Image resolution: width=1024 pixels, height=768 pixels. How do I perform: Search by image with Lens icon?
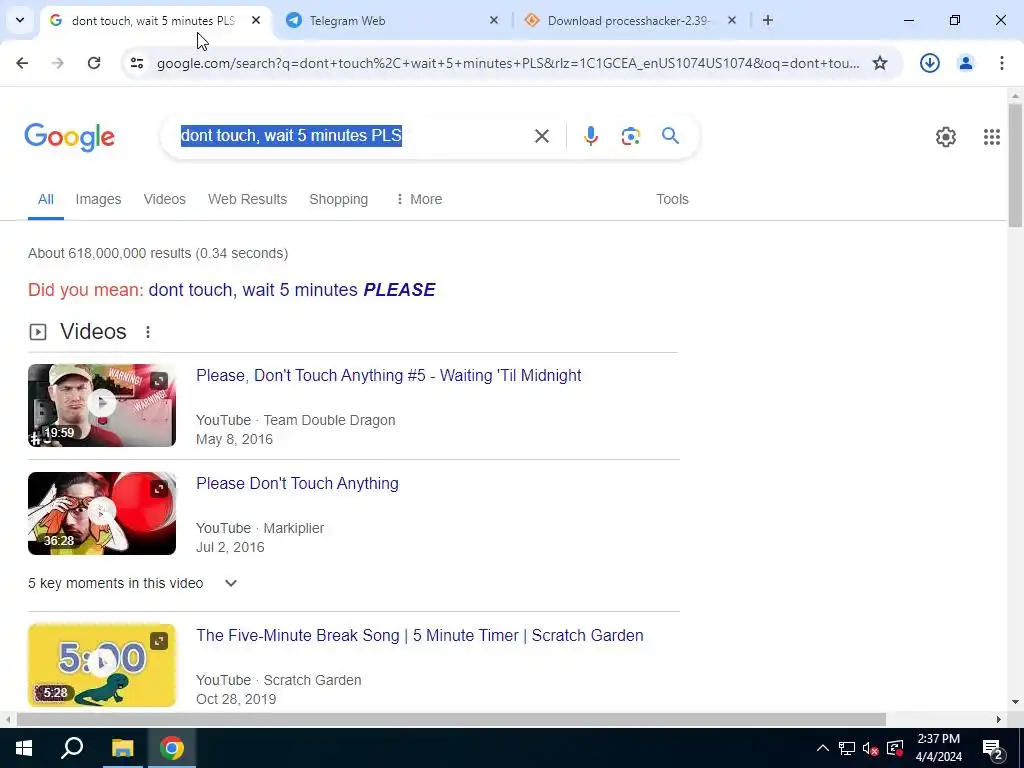(x=630, y=136)
